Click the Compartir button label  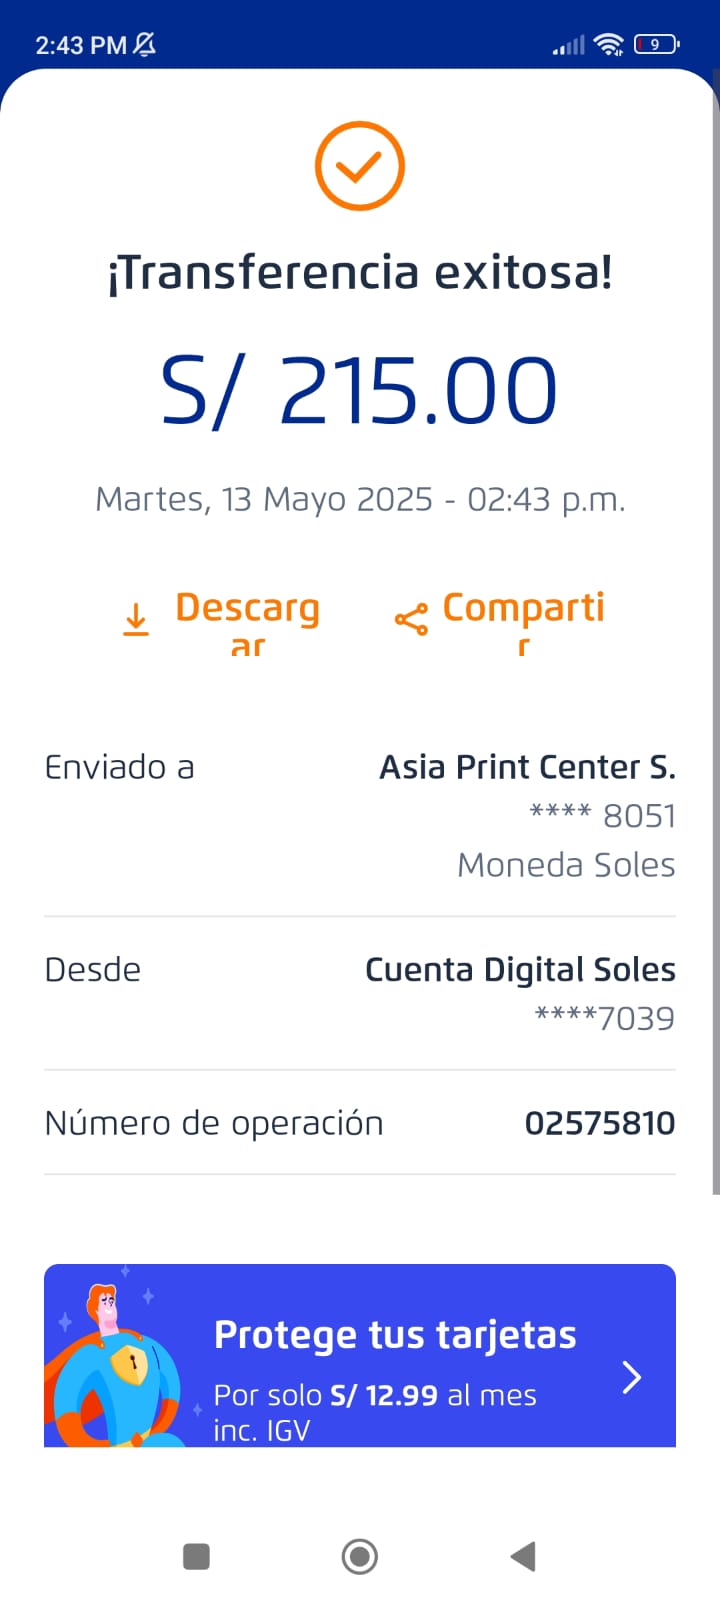[523, 608]
